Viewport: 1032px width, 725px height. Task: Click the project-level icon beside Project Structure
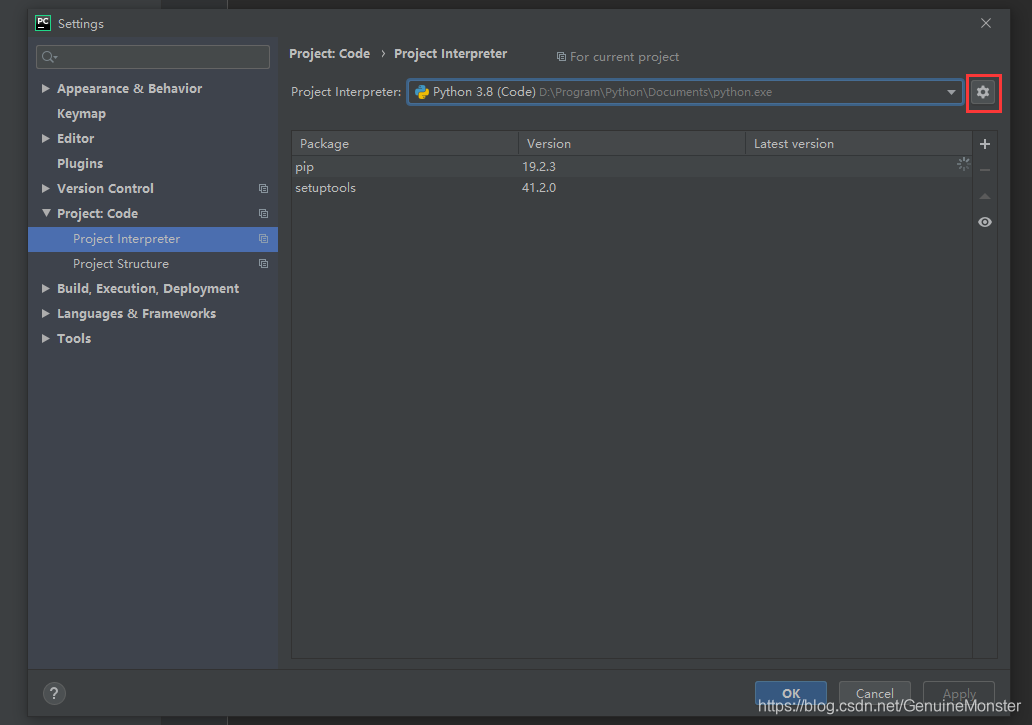coord(263,264)
